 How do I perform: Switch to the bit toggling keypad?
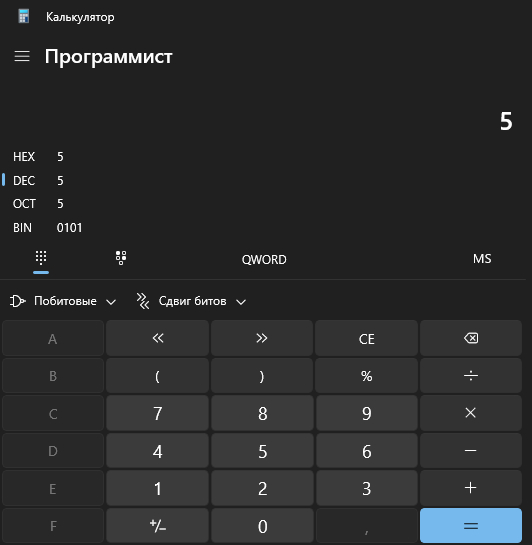(x=121, y=258)
